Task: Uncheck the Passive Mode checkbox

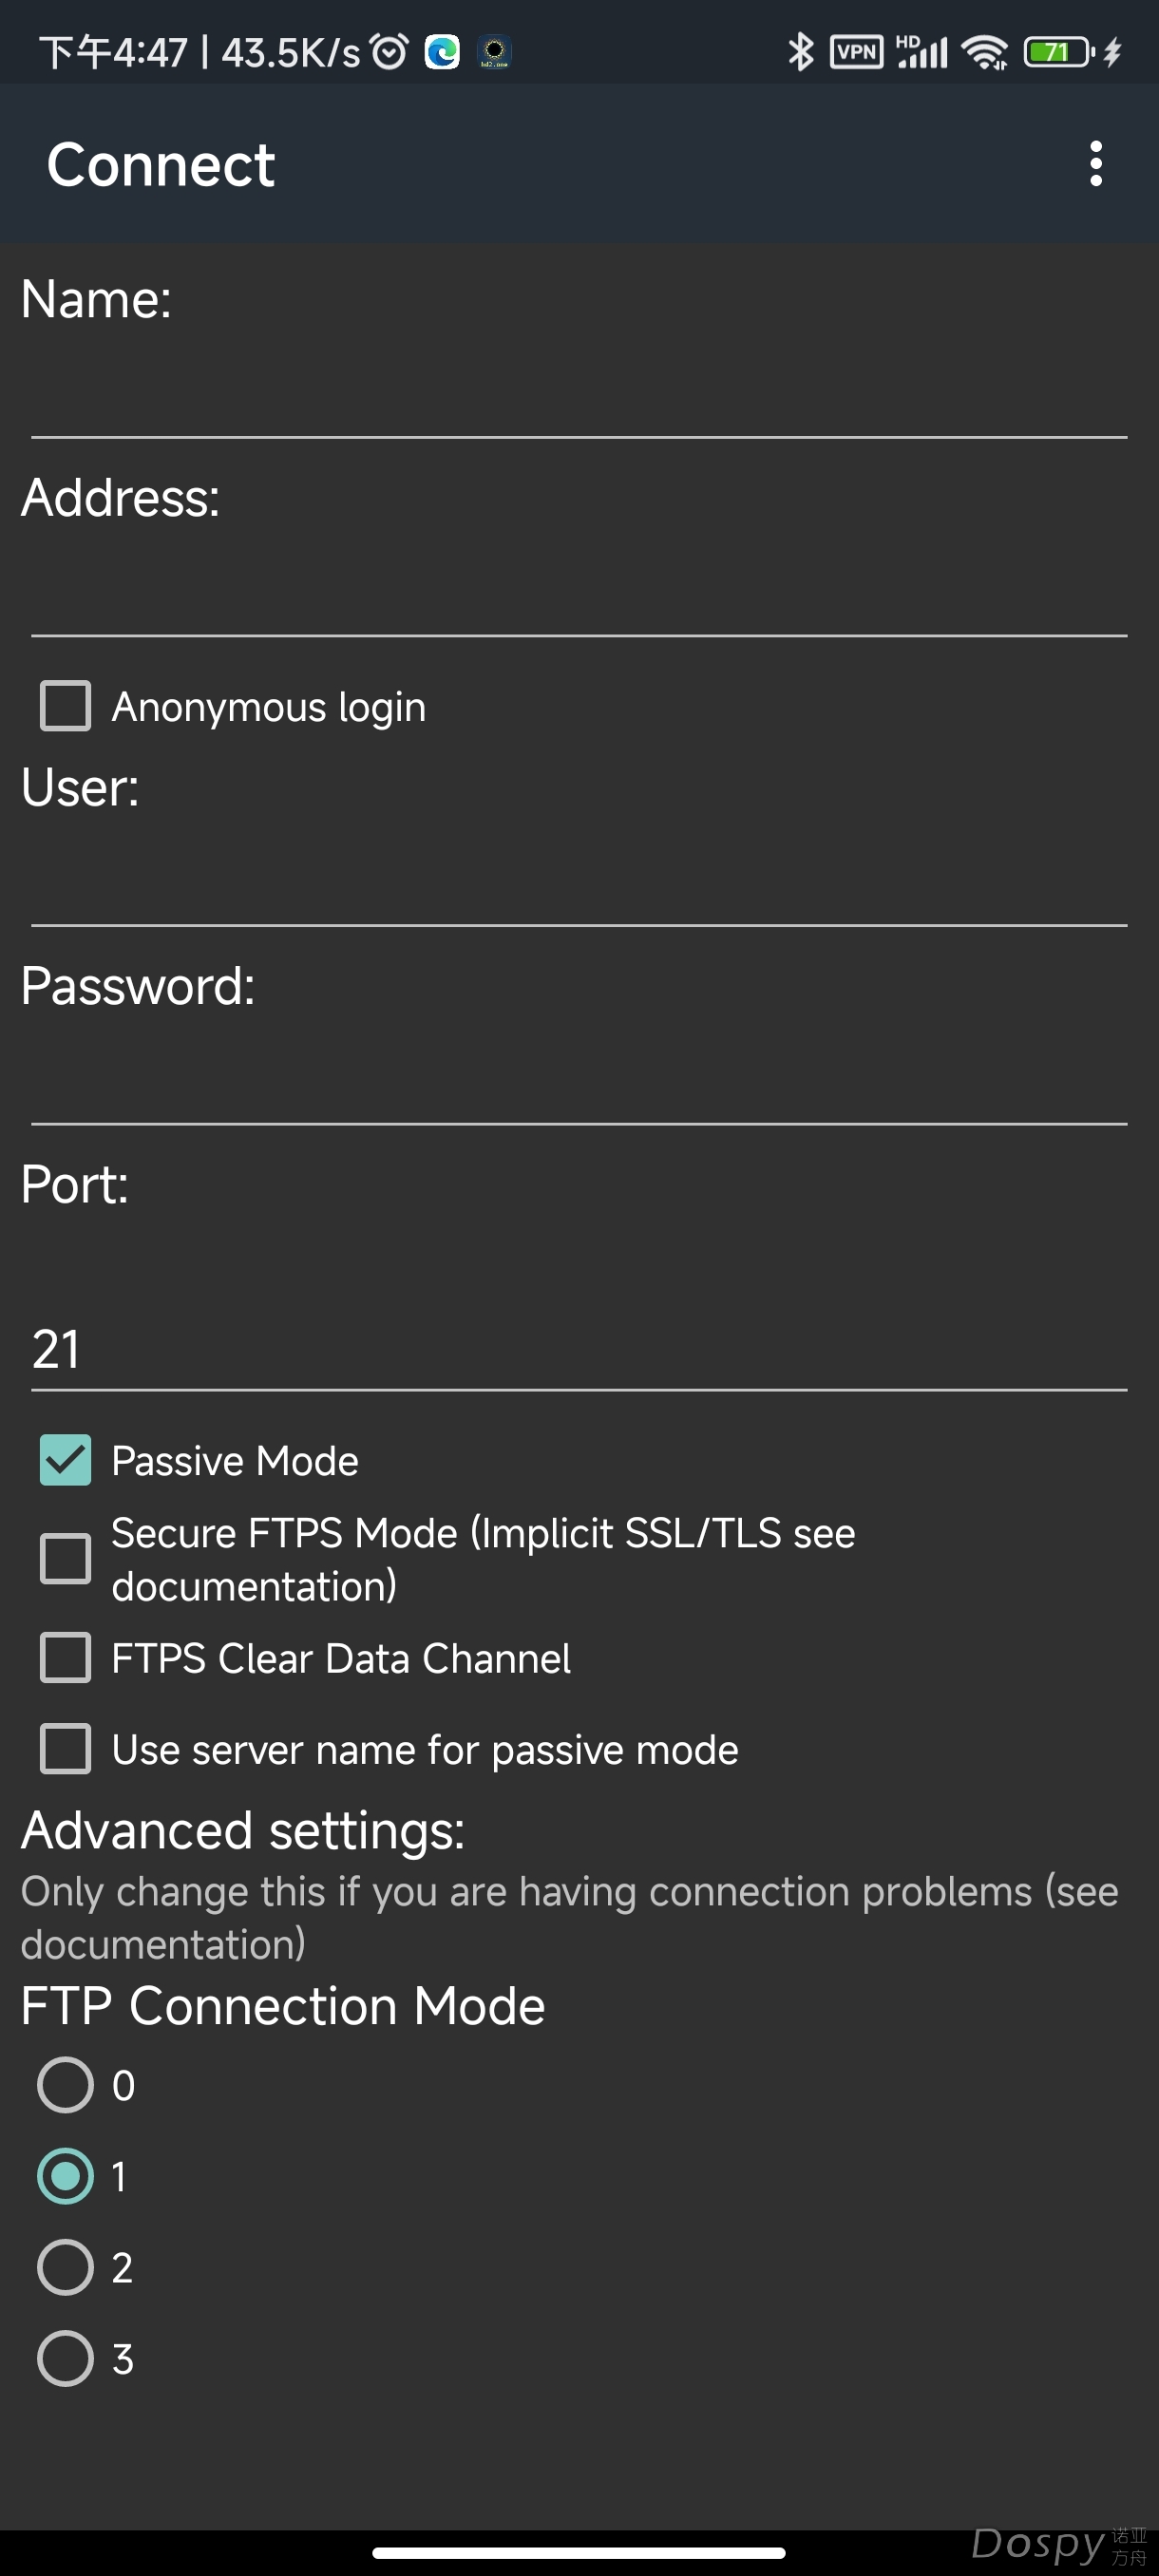Action: pos(66,1460)
